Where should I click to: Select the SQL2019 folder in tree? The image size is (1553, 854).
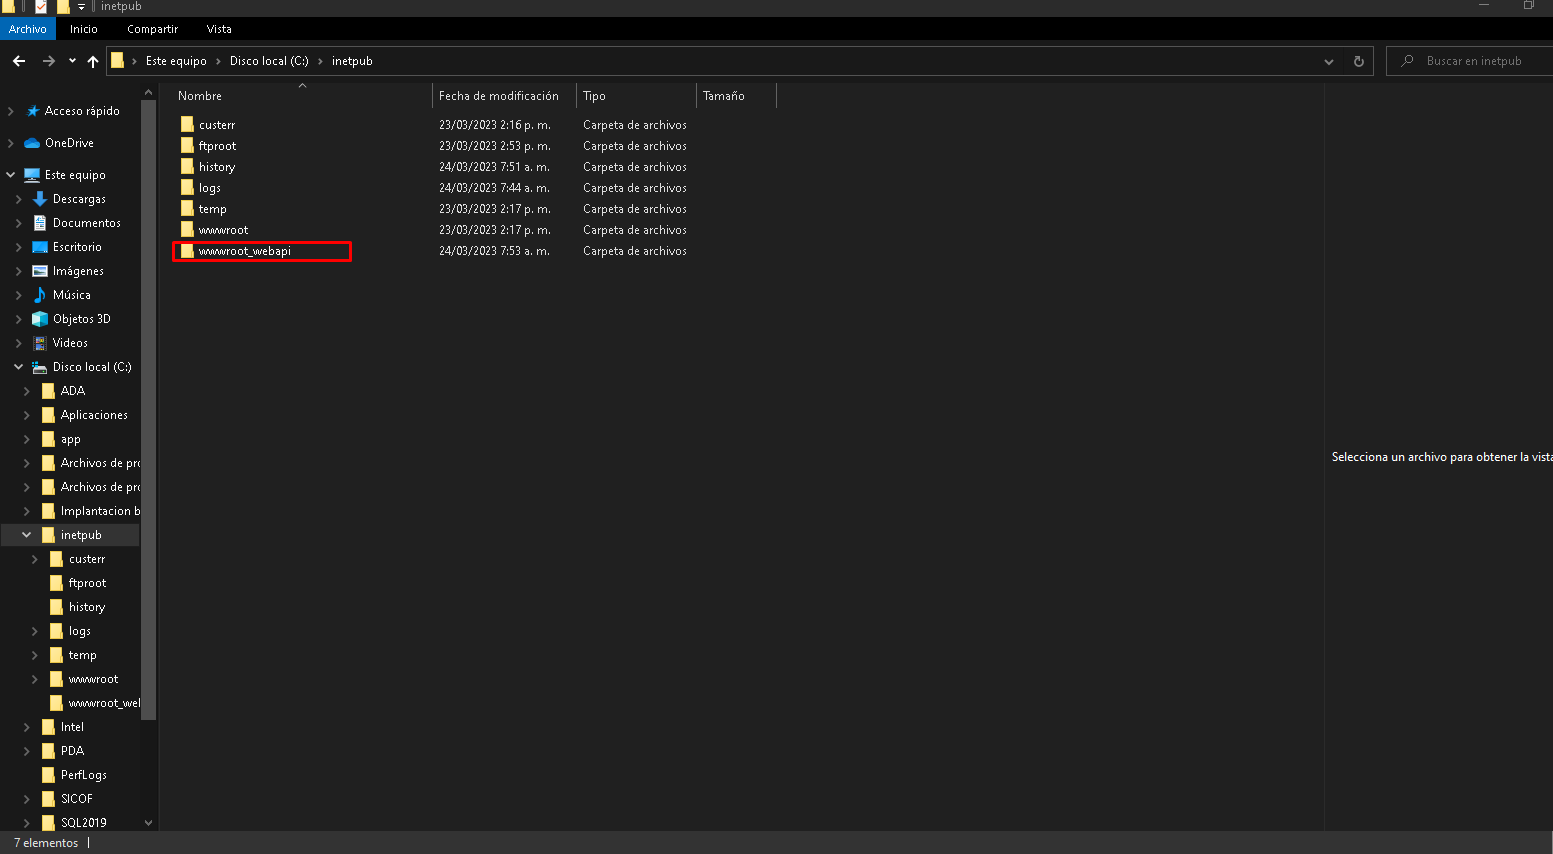tap(83, 823)
